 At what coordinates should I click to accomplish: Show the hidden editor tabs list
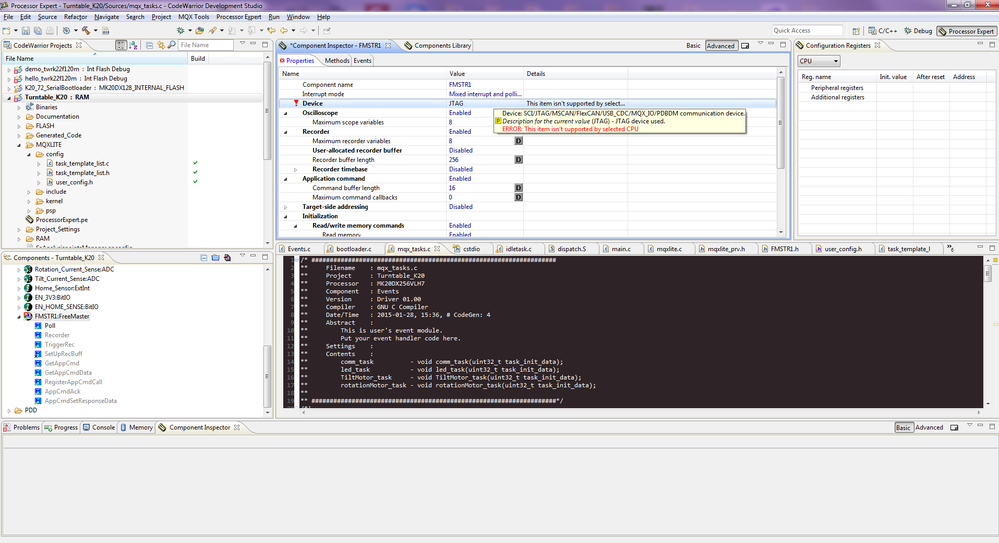[x=950, y=249]
